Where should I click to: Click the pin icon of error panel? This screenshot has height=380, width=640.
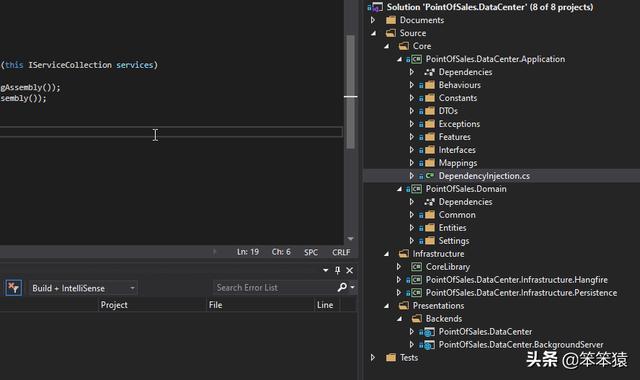click(x=338, y=270)
